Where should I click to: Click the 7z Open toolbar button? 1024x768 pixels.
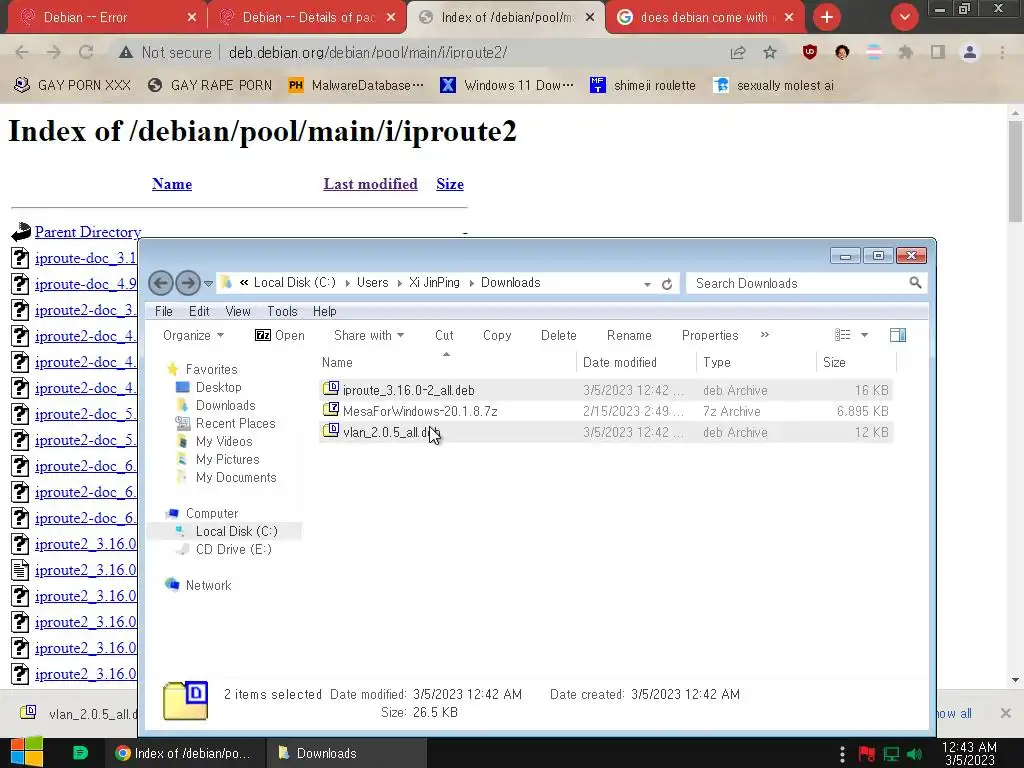[280, 335]
